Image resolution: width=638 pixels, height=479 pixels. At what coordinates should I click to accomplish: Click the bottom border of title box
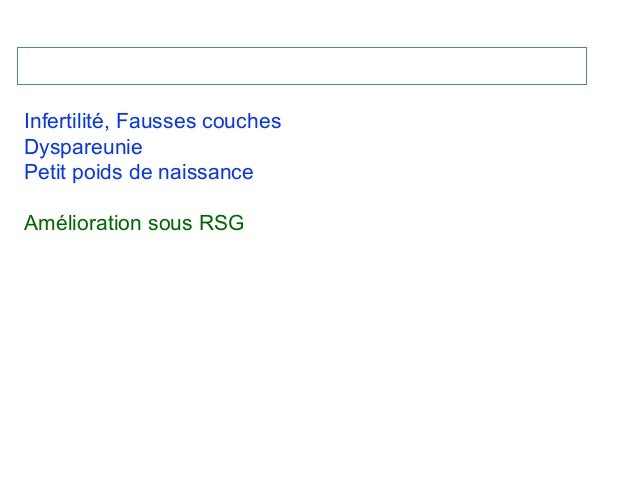click(300, 85)
